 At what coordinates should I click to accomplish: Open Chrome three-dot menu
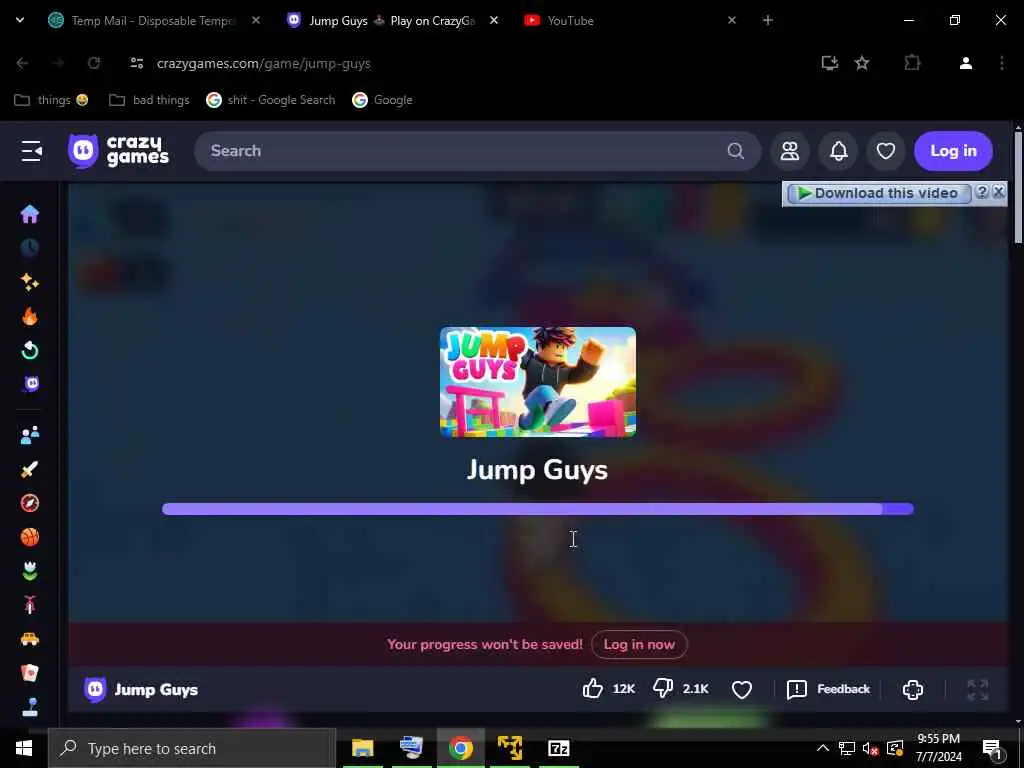(x=1002, y=63)
